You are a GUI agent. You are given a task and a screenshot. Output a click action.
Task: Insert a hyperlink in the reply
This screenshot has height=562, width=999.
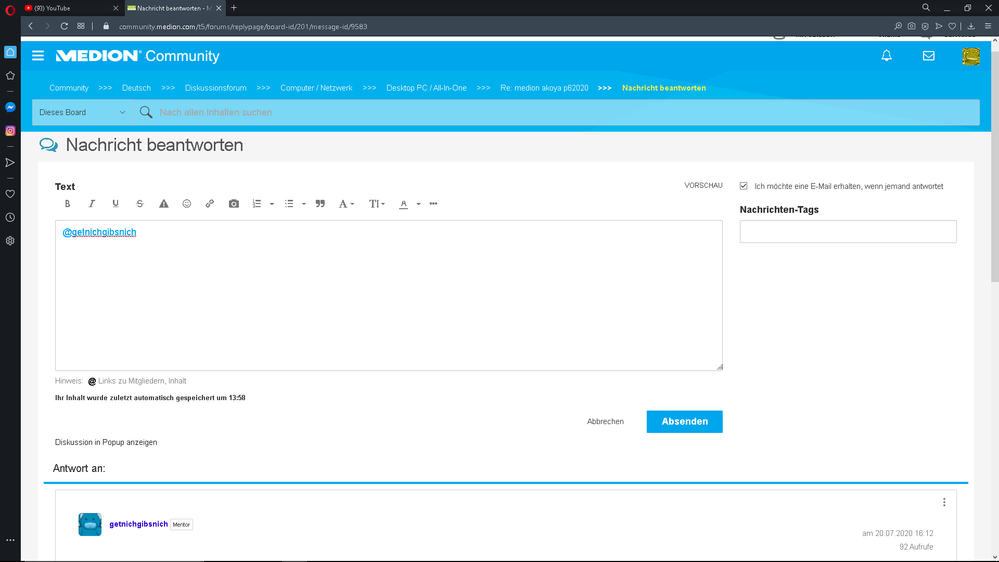(210, 204)
